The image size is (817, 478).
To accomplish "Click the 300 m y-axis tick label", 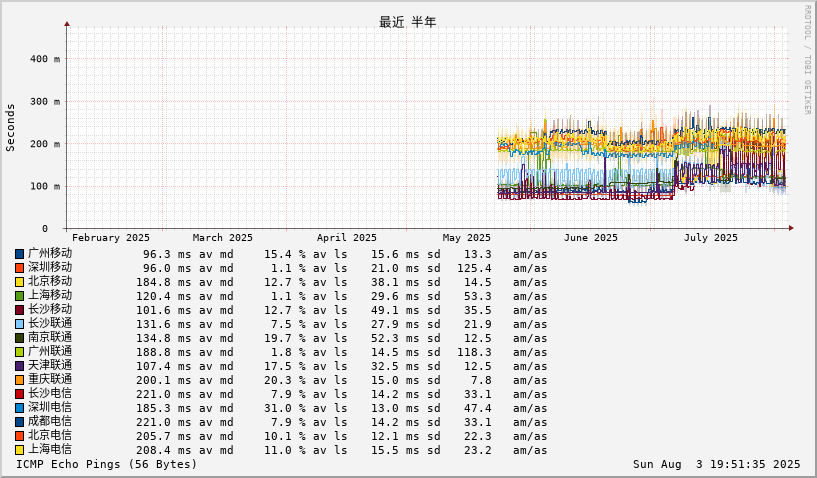I will tap(45, 102).
